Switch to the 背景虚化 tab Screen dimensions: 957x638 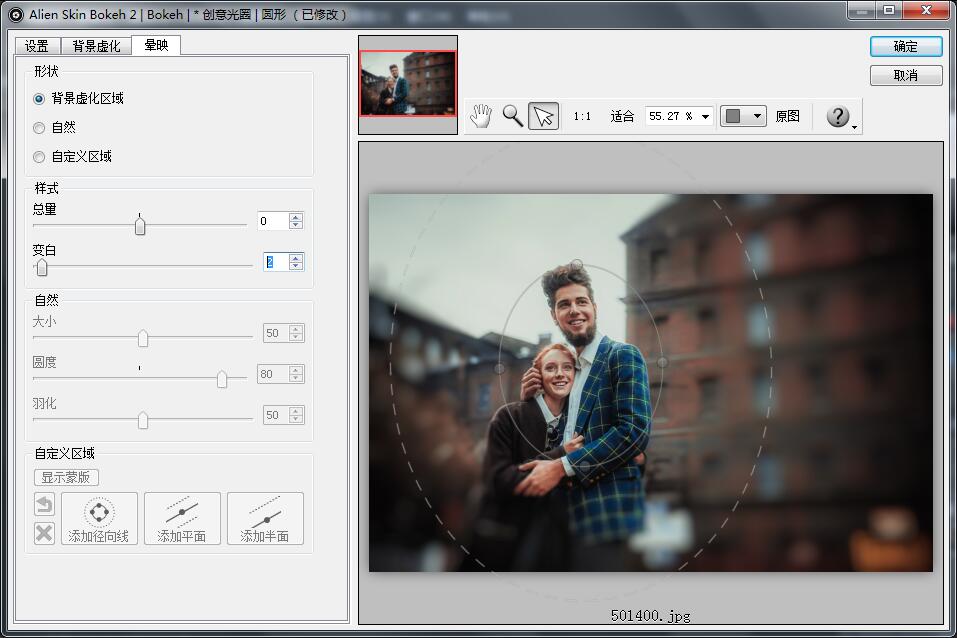pyautogui.click(x=96, y=46)
